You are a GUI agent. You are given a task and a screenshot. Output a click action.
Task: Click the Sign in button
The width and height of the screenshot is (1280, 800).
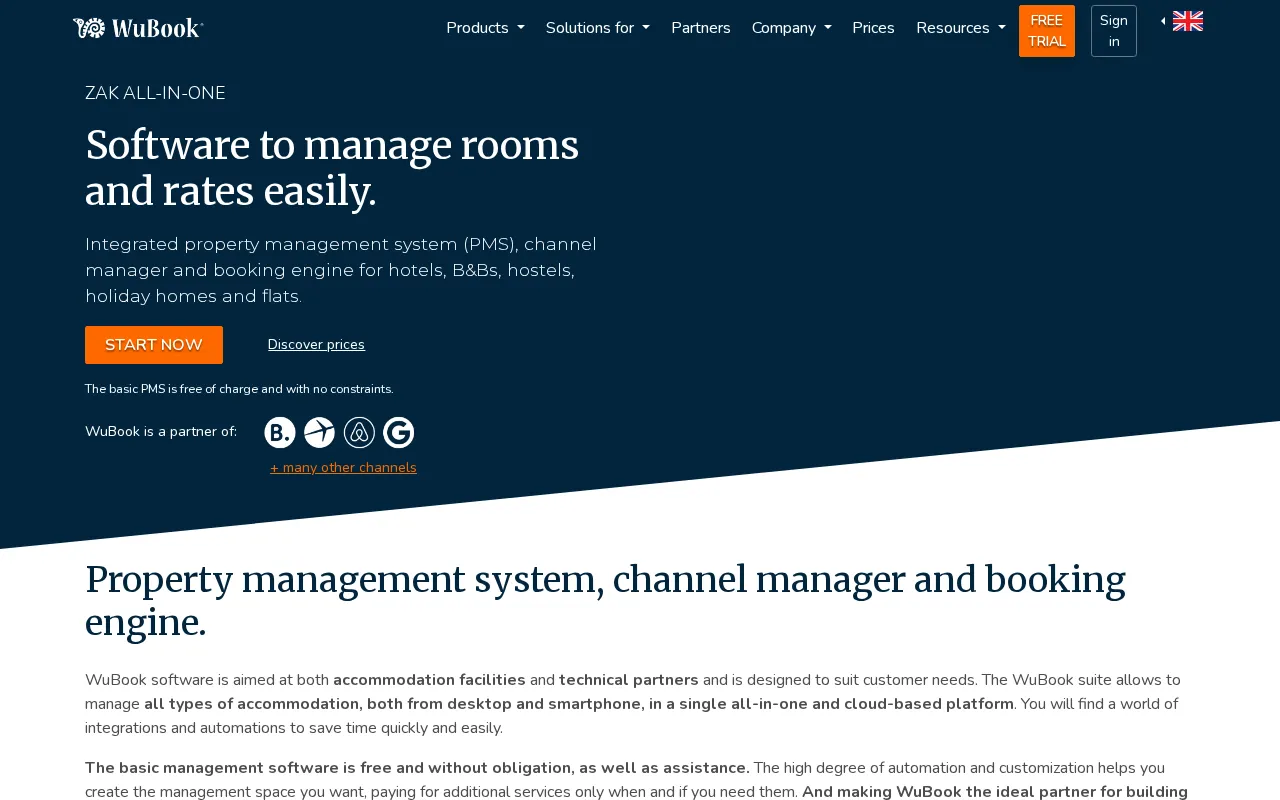[x=1114, y=31]
